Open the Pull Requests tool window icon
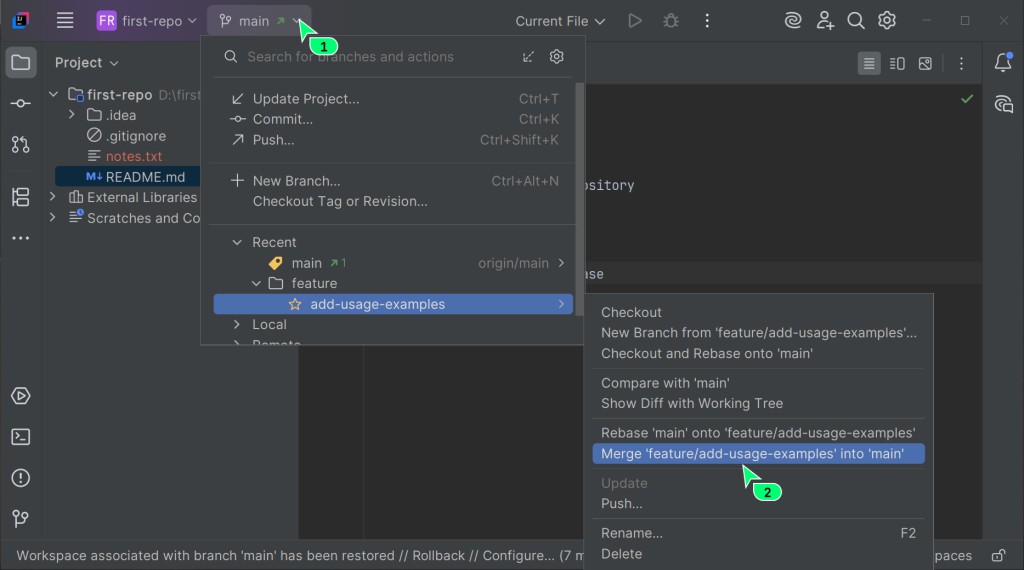Image resolution: width=1024 pixels, height=570 pixels. pos(21,144)
